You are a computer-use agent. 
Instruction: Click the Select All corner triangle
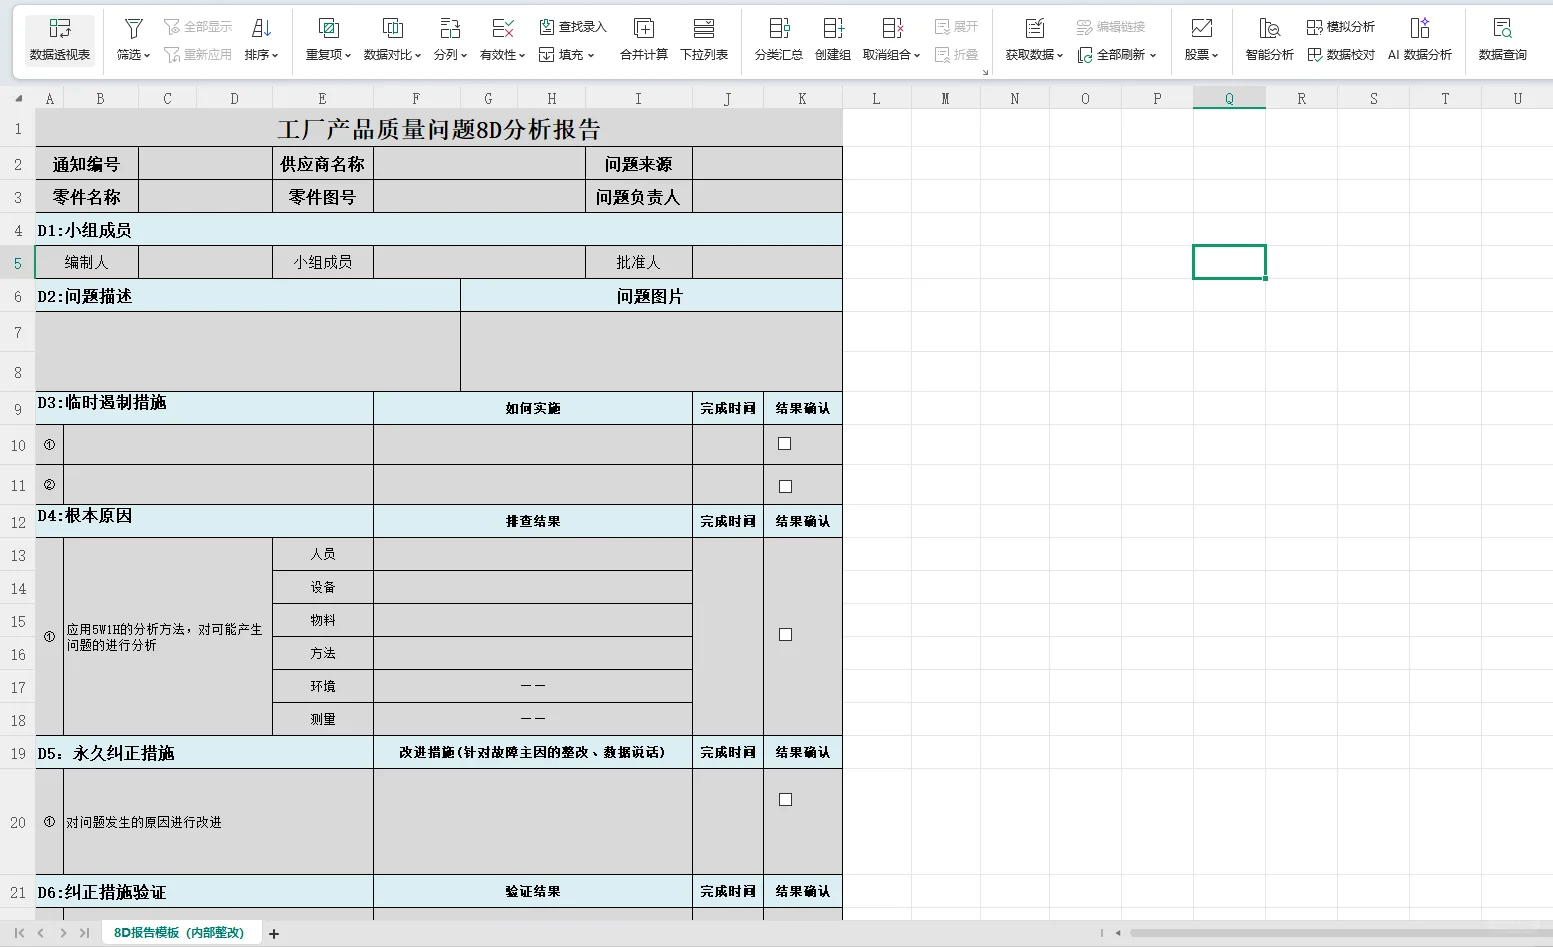pyautogui.click(x=18, y=98)
